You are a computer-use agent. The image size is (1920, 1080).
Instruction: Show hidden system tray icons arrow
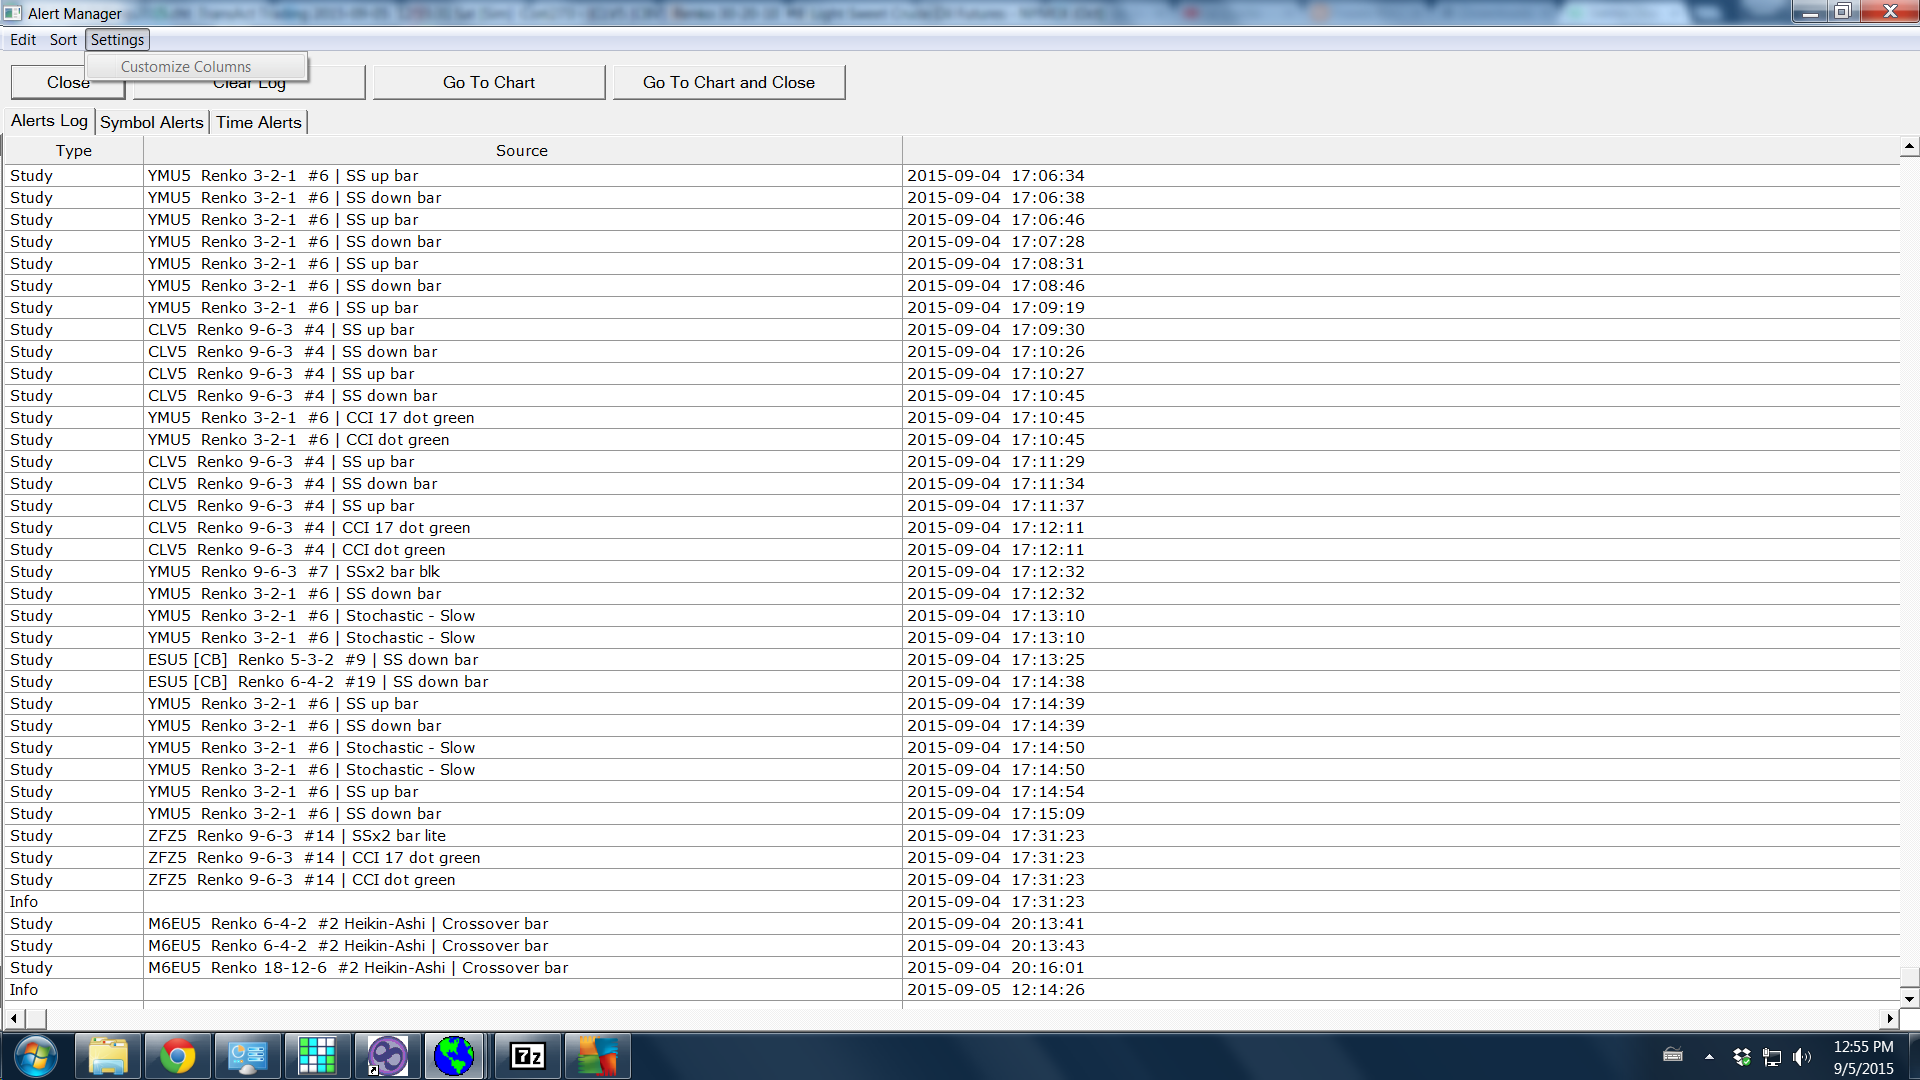(x=1709, y=1056)
